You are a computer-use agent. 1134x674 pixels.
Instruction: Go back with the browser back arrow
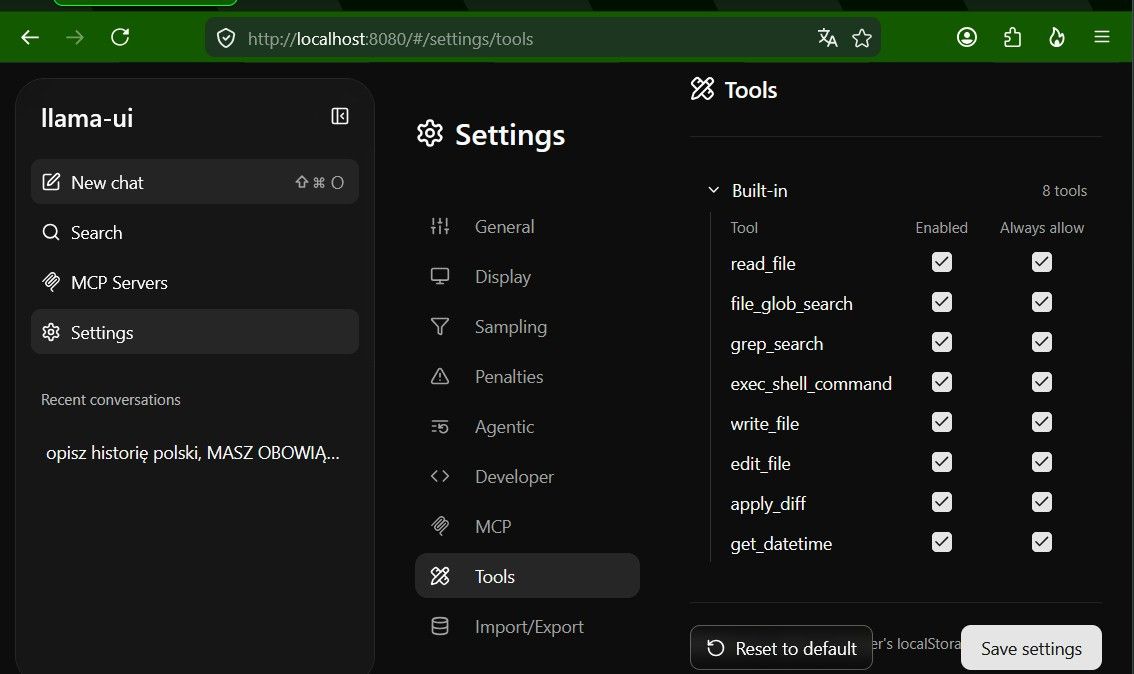click(30, 37)
